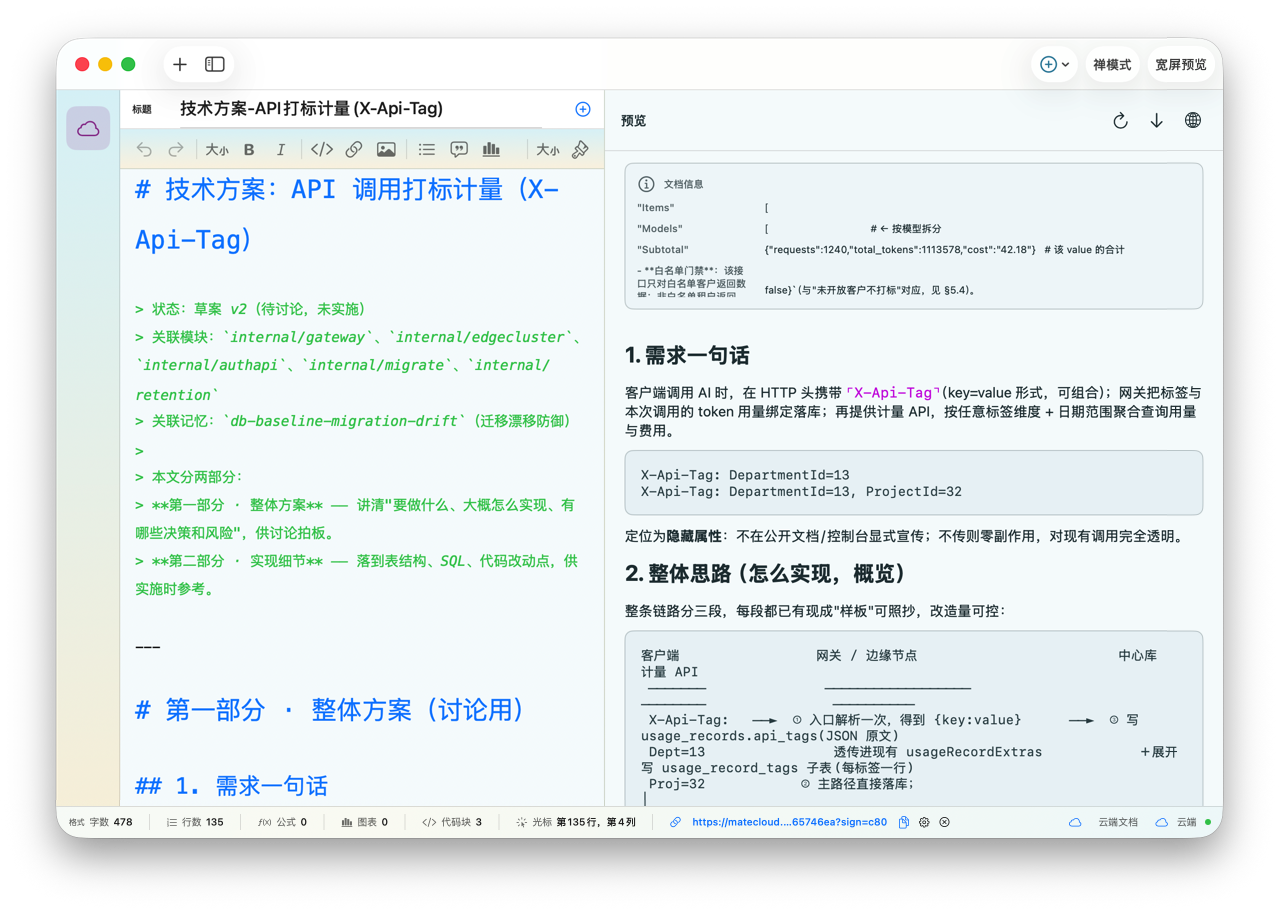Click the 1.需求一句话 preview heading
The image size is (1279, 912).
(x=687, y=355)
